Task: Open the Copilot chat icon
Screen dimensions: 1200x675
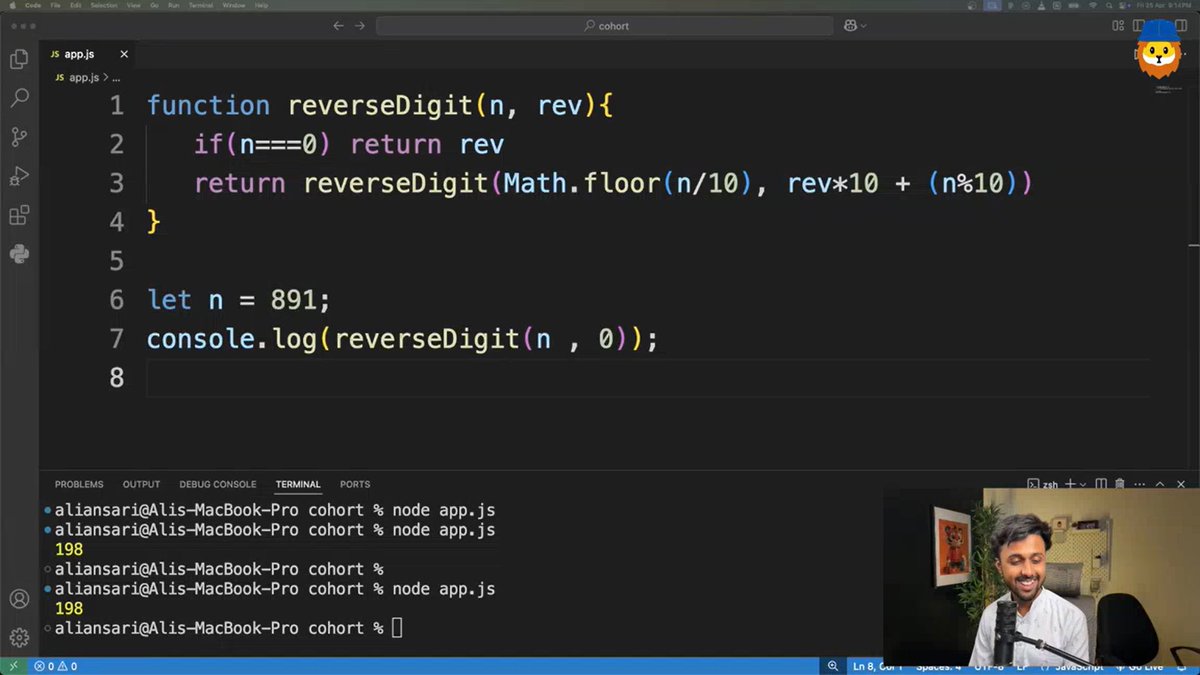Action: click(852, 26)
